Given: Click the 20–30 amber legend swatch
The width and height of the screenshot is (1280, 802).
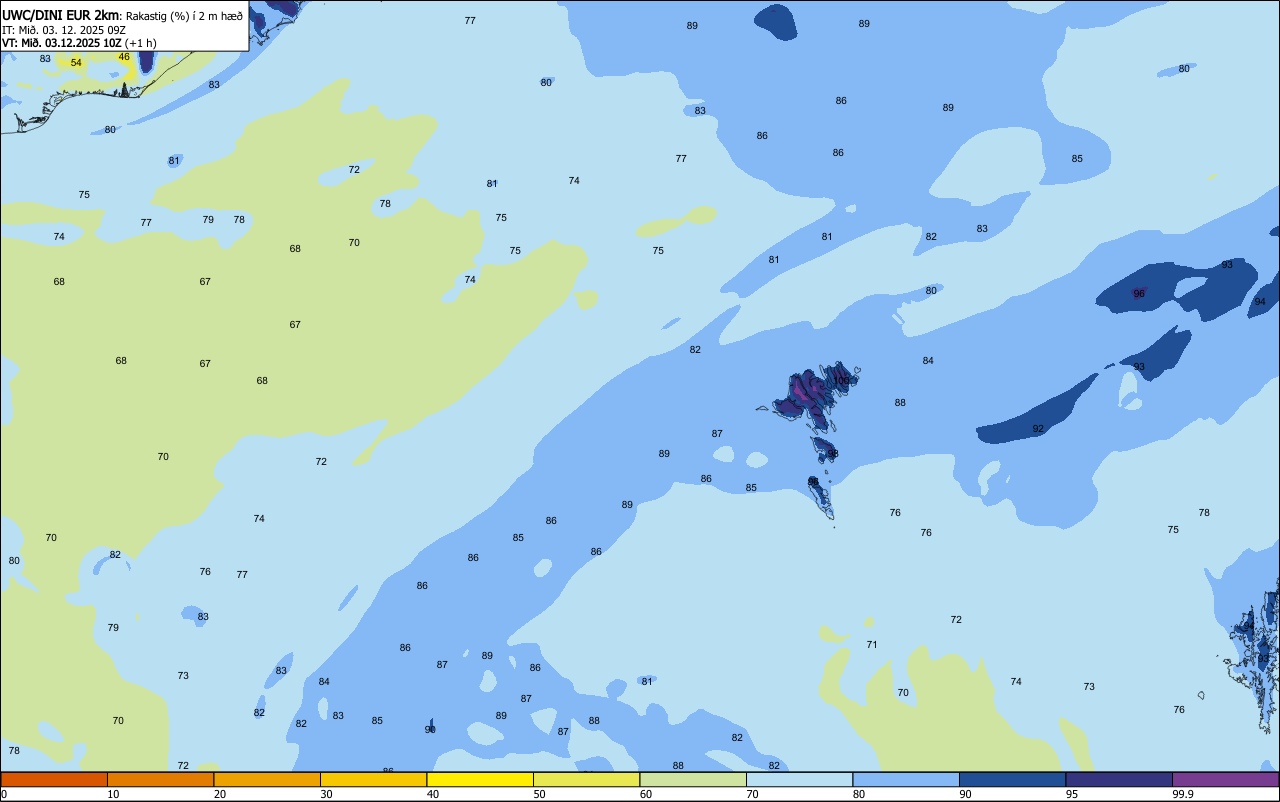Looking at the screenshot, I should 267,779.
